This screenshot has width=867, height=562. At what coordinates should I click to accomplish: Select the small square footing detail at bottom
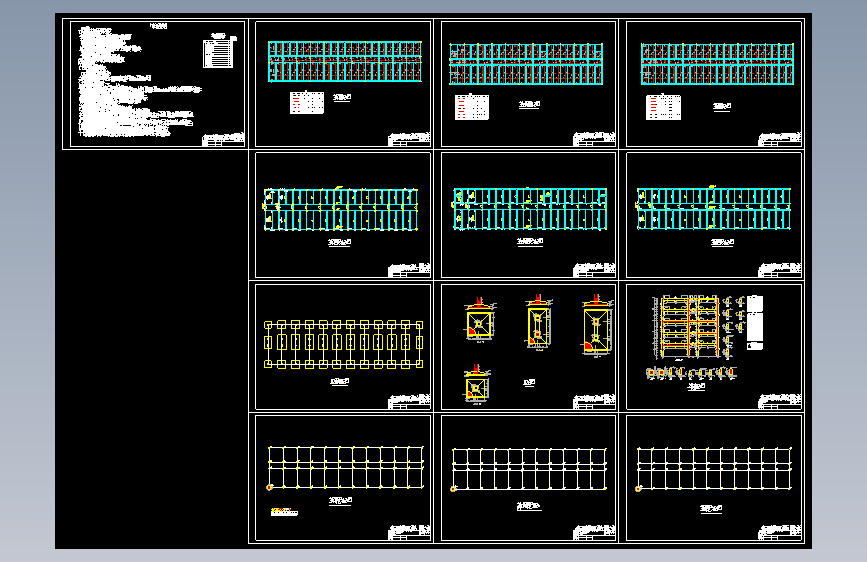pyautogui.click(x=476, y=386)
